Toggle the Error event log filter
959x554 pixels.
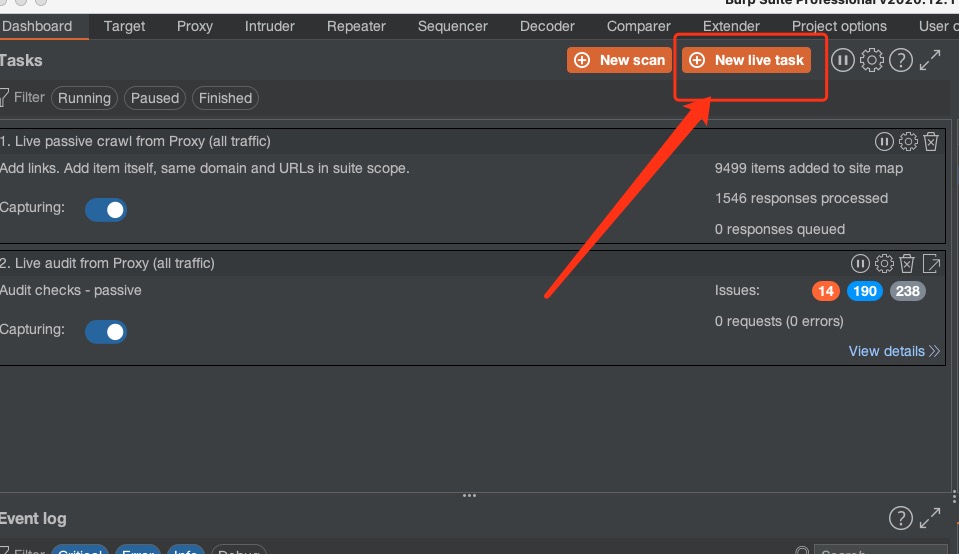[x=138, y=549]
